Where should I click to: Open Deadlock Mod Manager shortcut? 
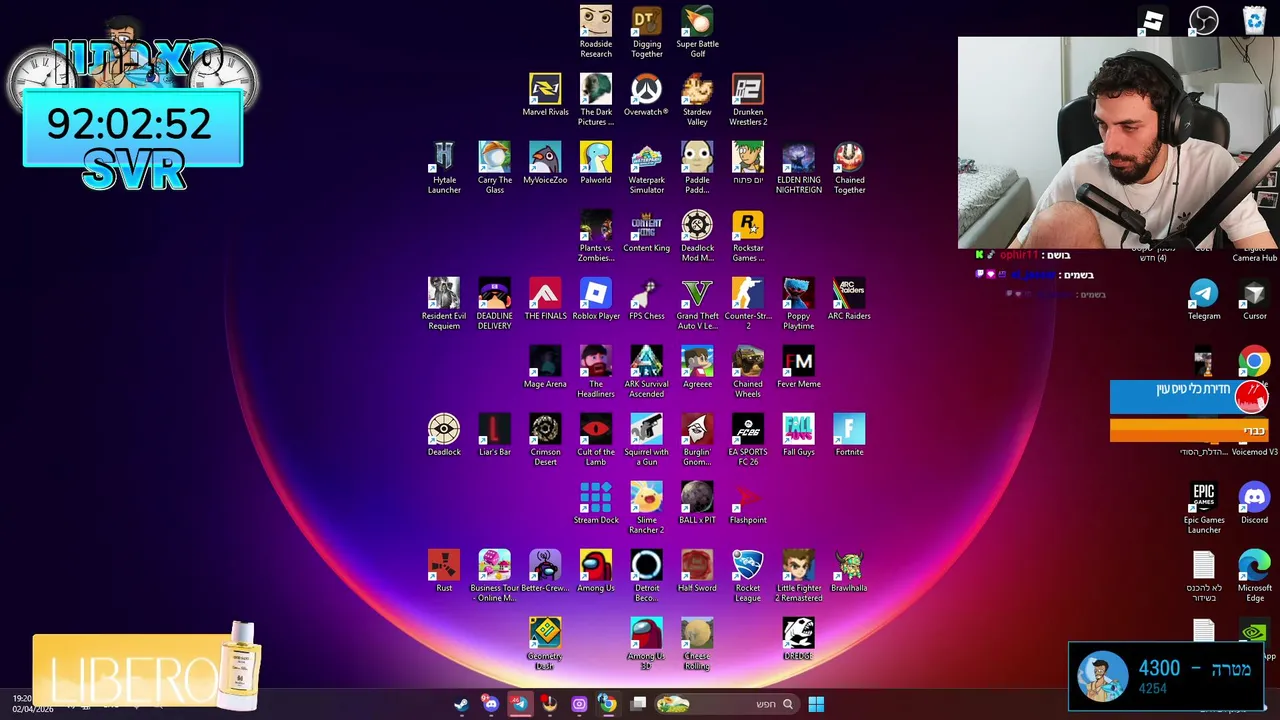pyautogui.click(x=697, y=236)
